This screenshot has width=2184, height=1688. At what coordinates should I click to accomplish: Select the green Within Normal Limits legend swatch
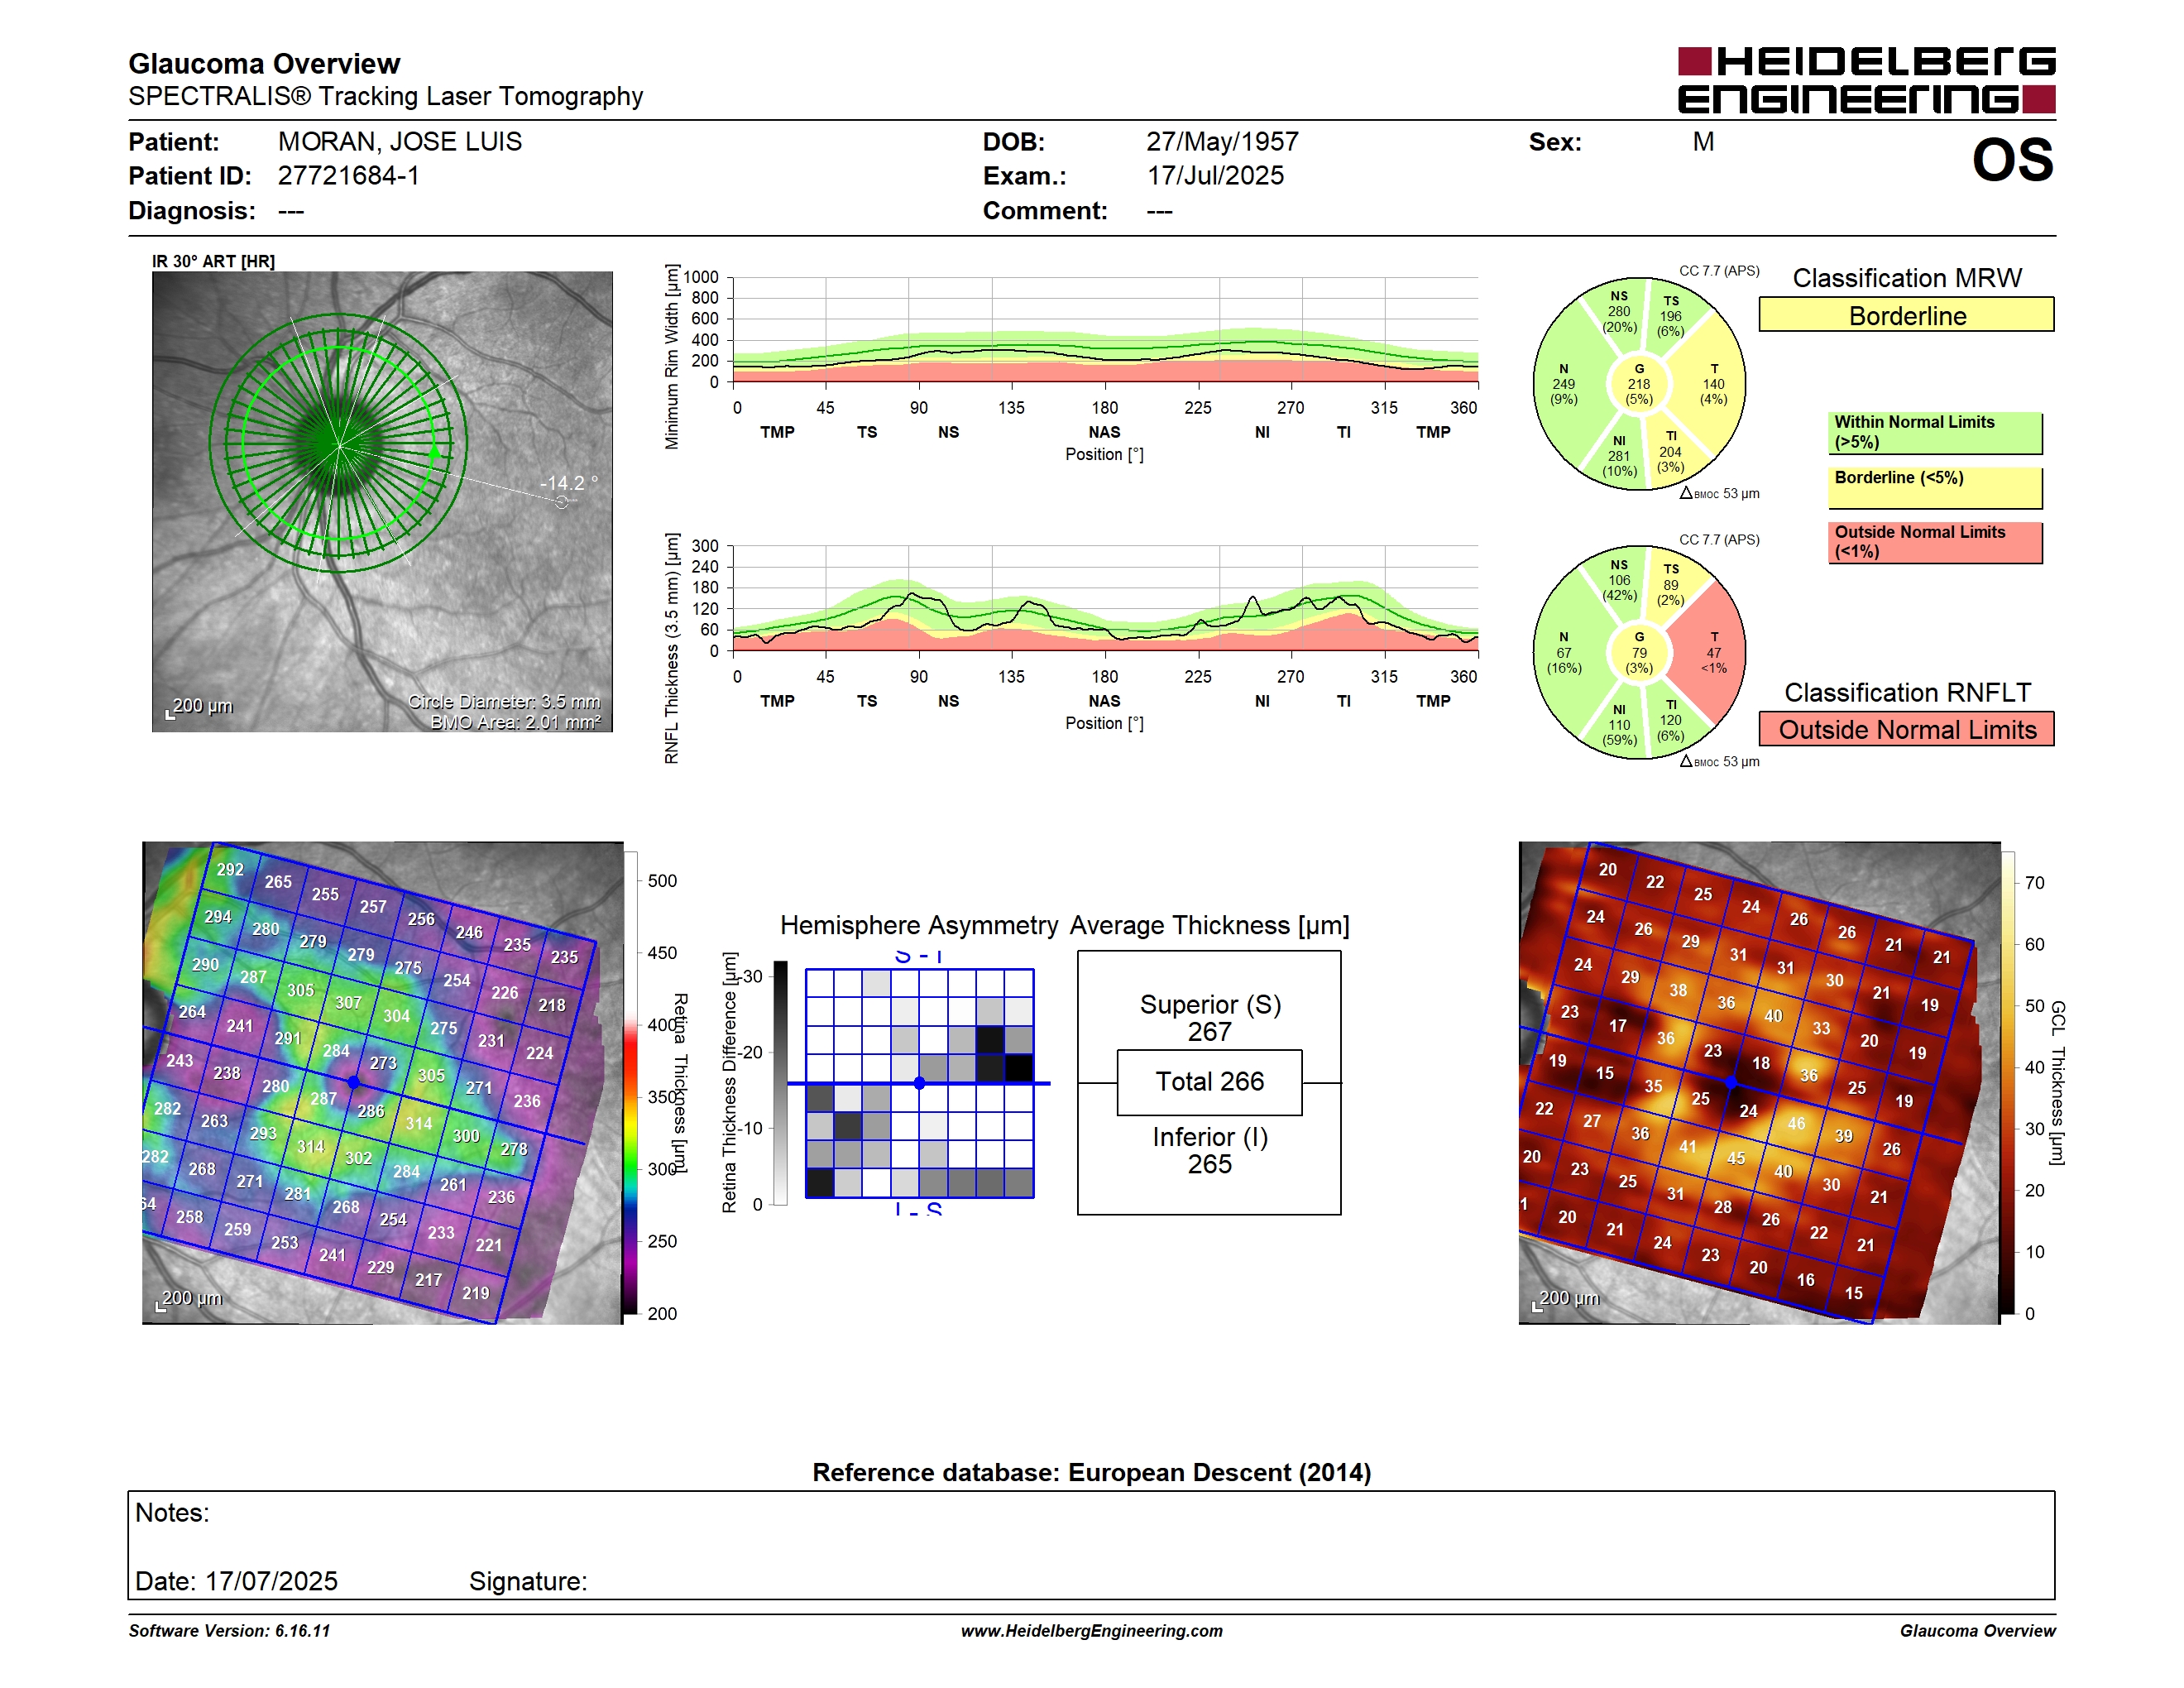[1935, 433]
